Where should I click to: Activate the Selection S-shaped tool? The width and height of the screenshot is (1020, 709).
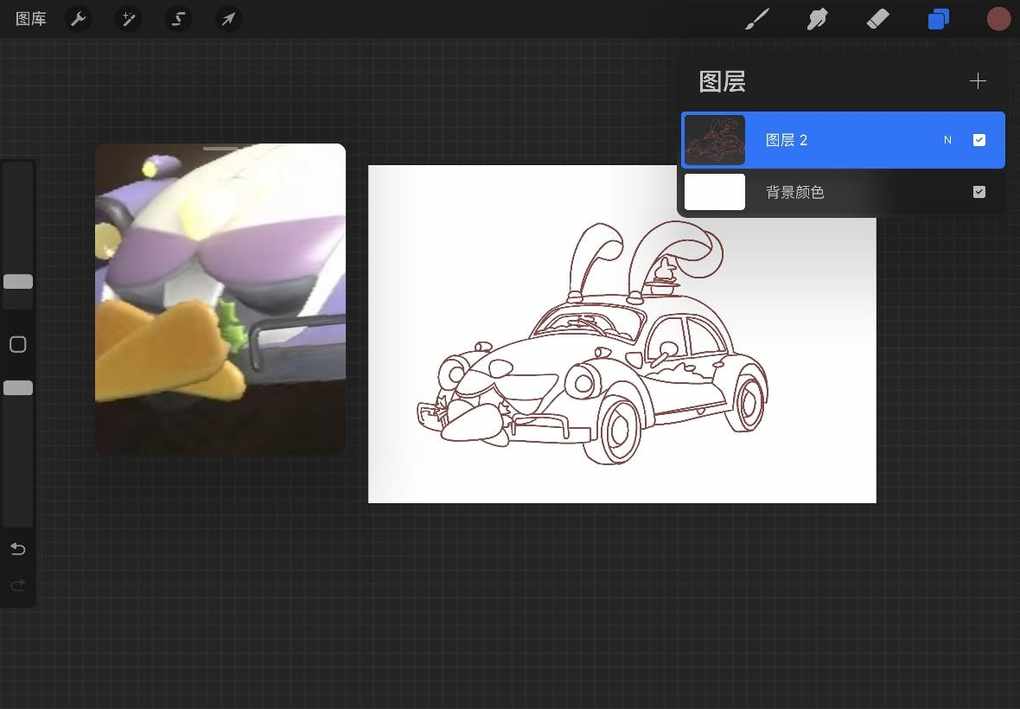pos(178,19)
